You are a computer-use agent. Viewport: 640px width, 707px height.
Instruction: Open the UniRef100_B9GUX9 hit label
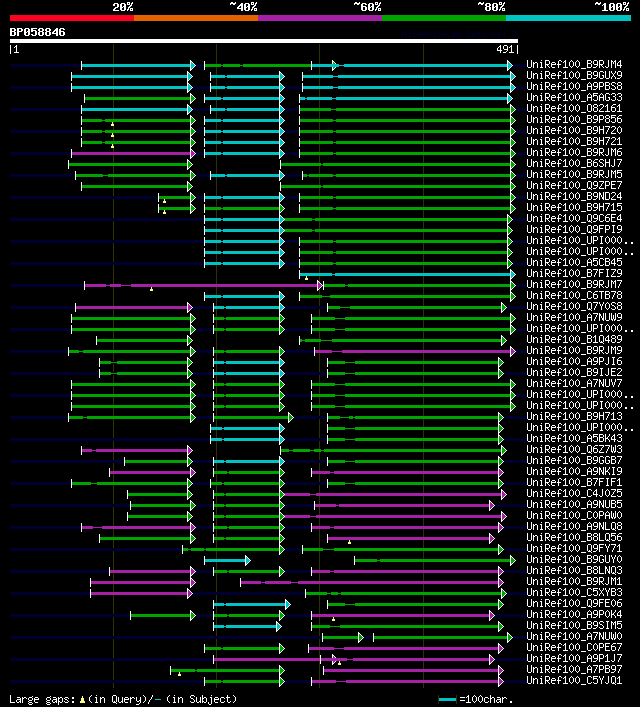574,75
